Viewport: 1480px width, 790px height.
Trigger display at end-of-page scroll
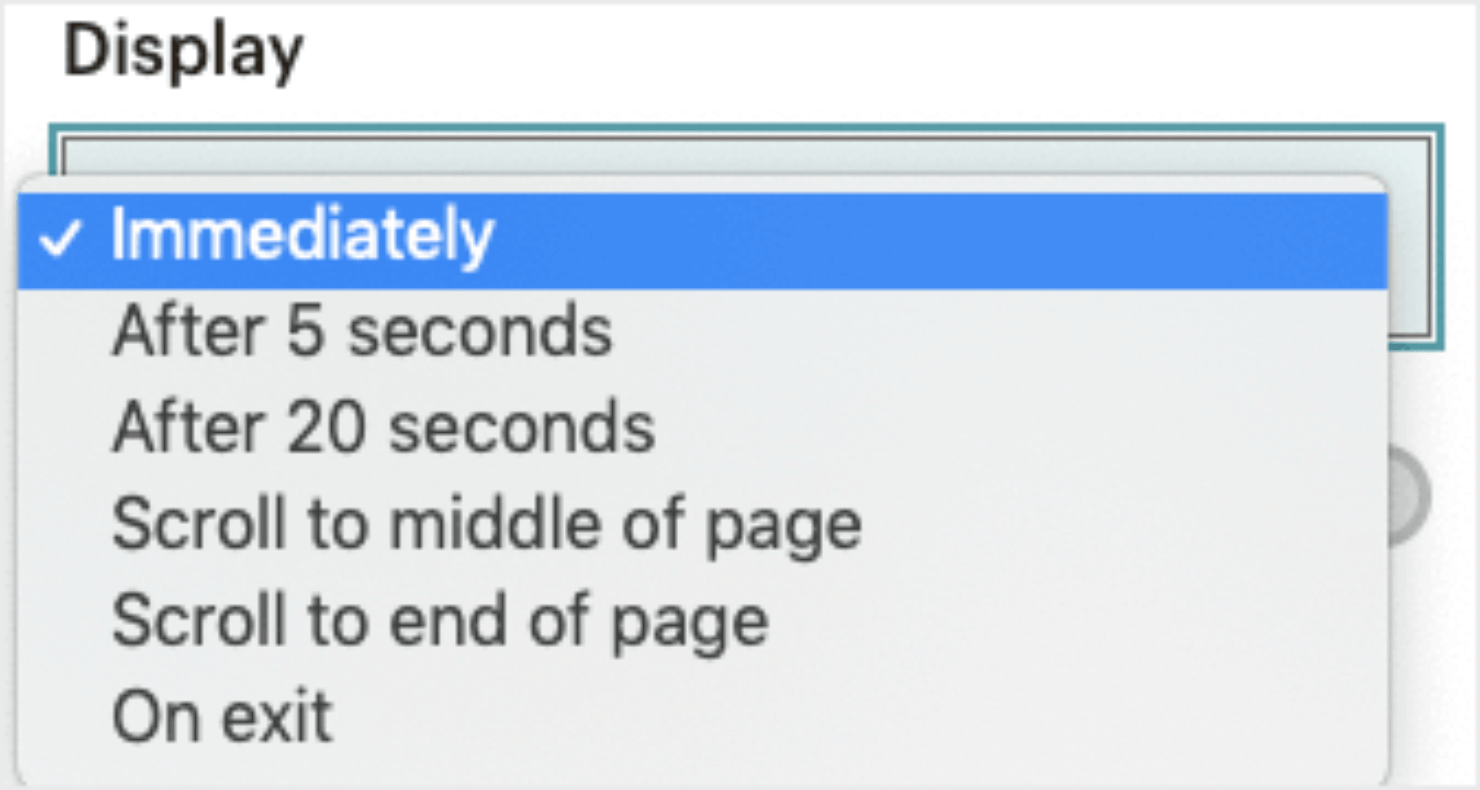tap(440, 620)
